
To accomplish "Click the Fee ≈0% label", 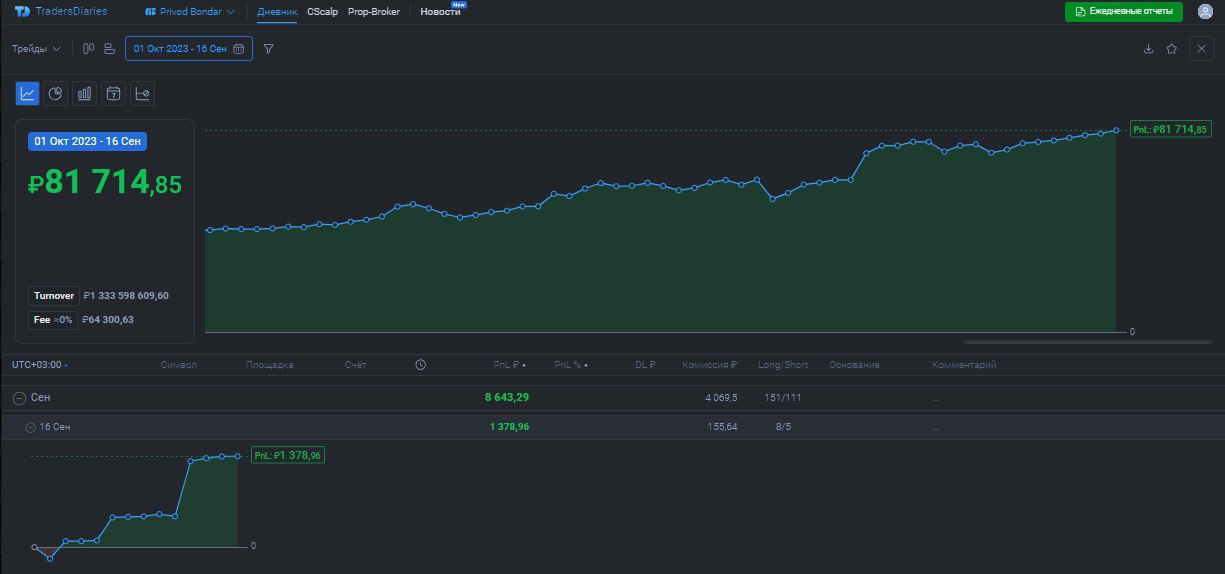I will [x=53, y=320].
